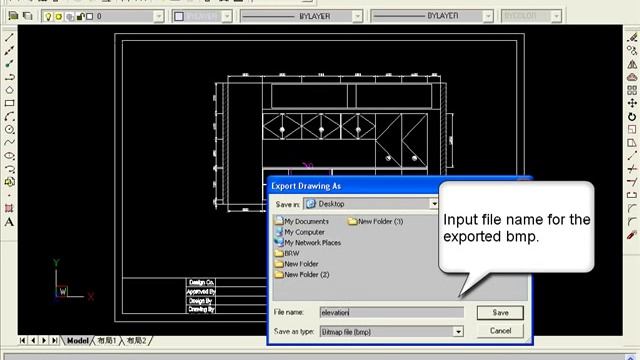This screenshot has width=640, height=360.
Task: Click the Layer Previous icon
Action: [28, 16]
